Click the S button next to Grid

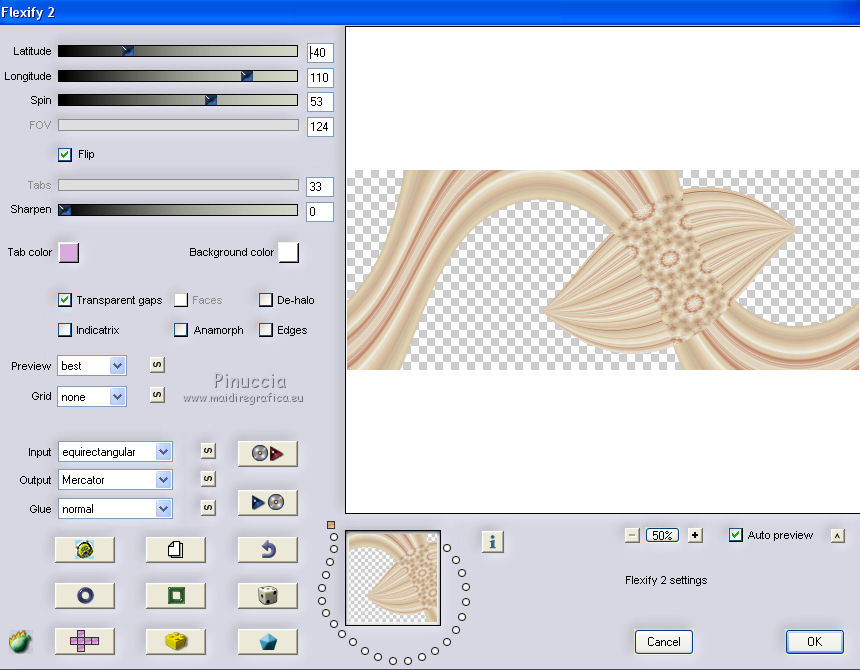pos(157,395)
